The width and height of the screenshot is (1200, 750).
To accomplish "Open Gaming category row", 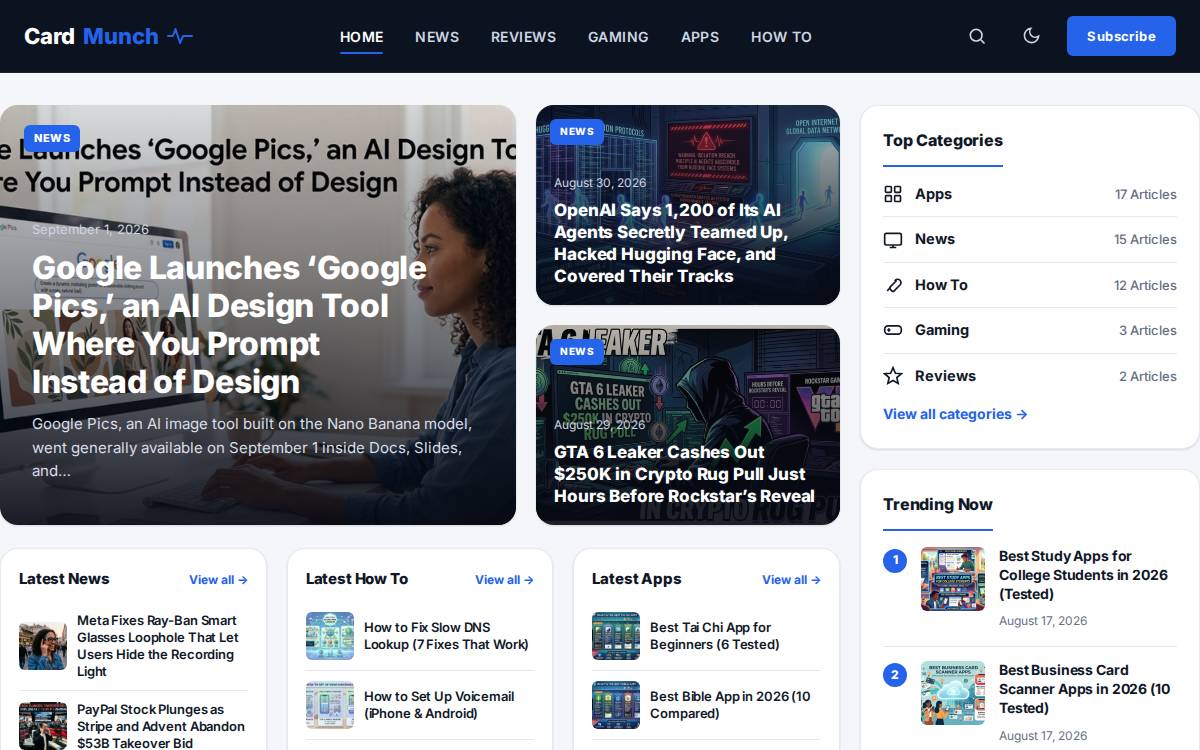I will tap(1030, 330).
